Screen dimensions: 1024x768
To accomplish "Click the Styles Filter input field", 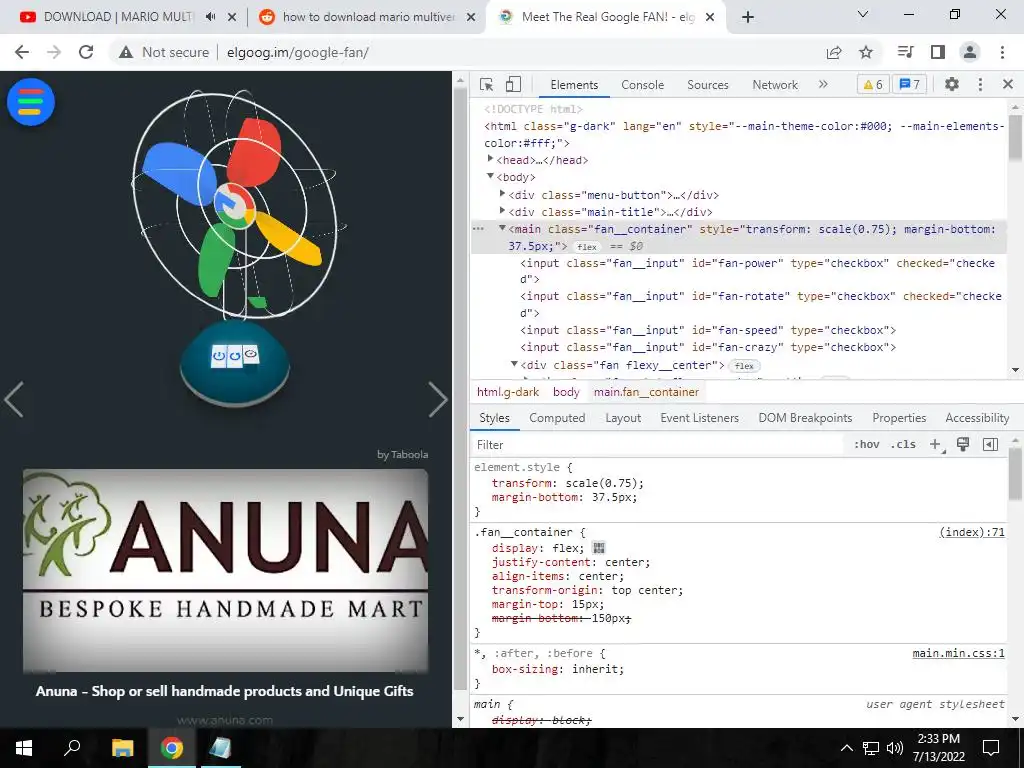I will coord(656,445).
